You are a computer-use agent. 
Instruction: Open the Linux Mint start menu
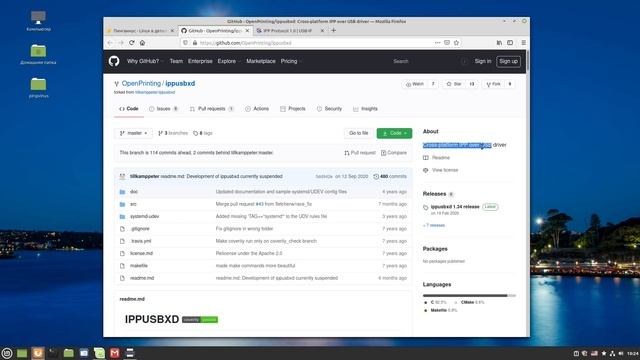point(7,353)
